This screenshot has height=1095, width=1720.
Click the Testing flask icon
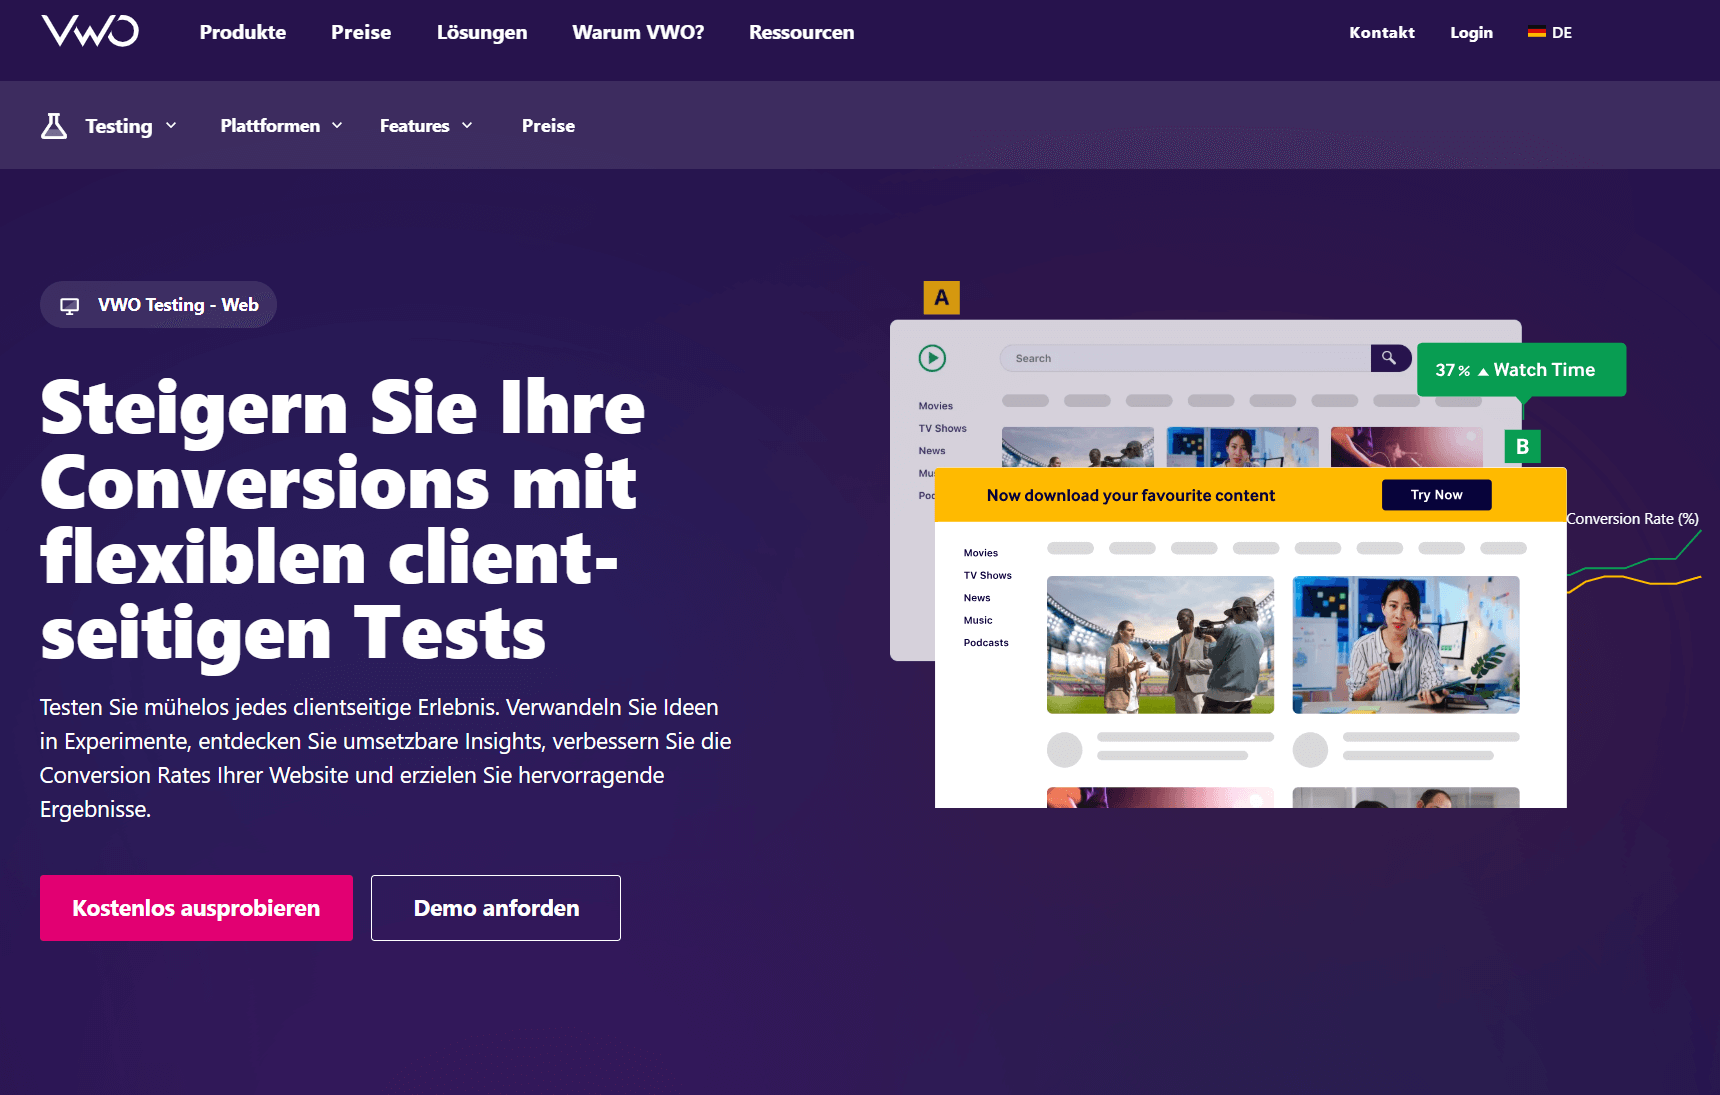click(x=54, y=125)
